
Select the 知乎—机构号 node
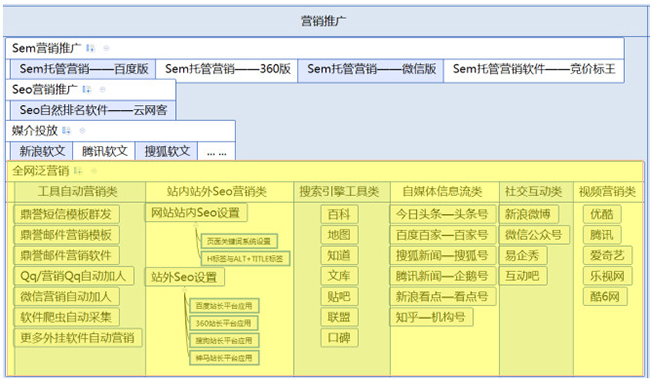click(x=431, y=317)
